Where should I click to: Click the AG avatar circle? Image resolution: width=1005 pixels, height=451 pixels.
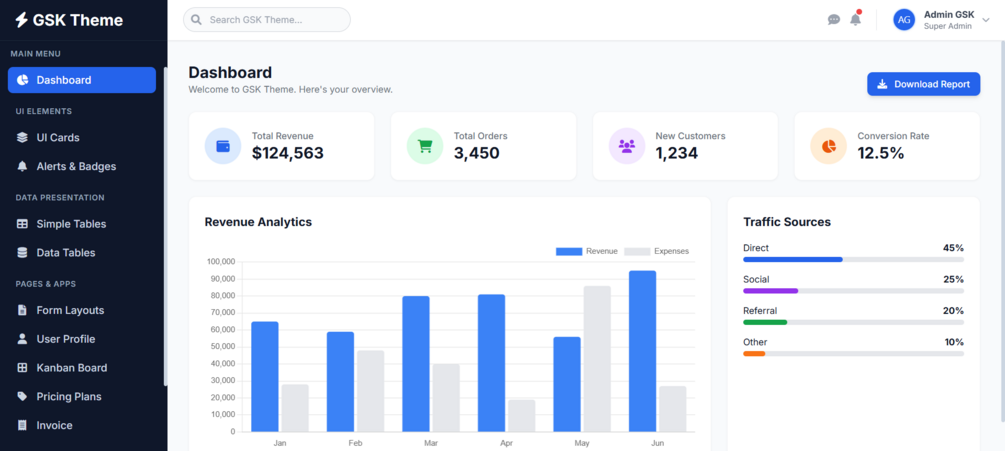click(x=904, y=20)
